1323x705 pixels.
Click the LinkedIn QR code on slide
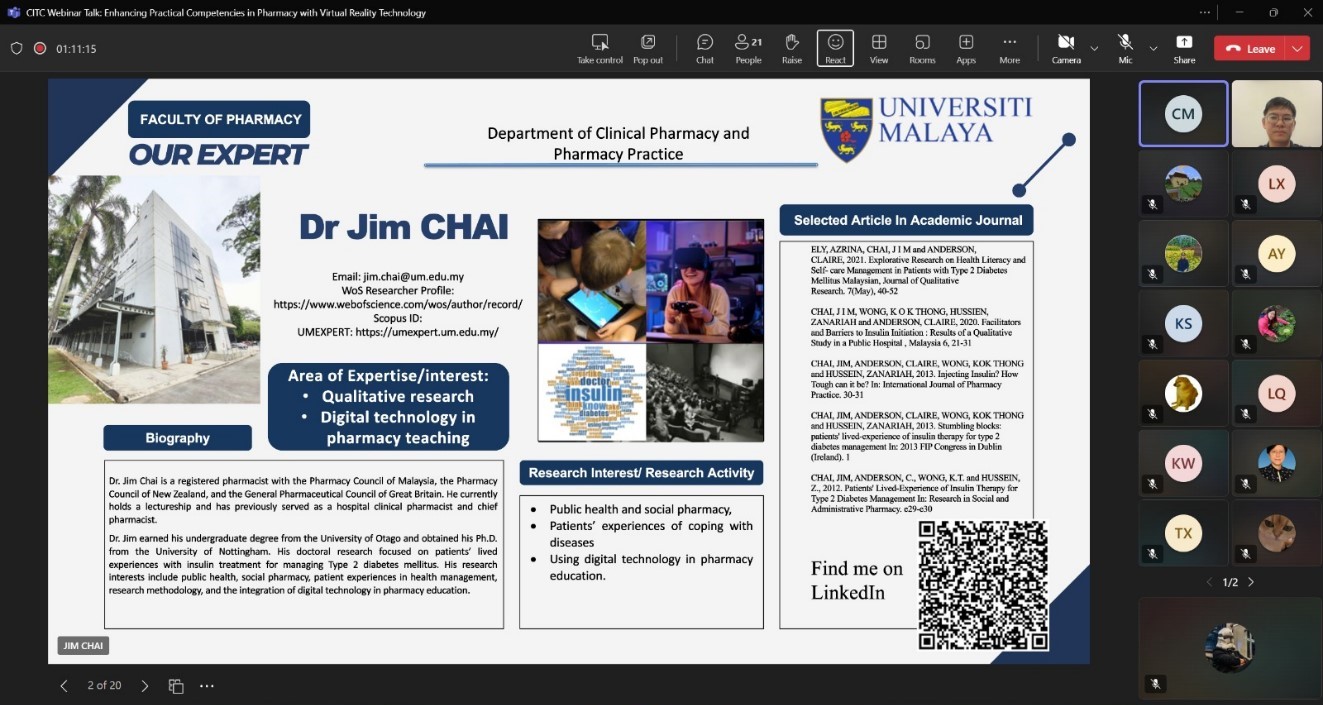983,586
